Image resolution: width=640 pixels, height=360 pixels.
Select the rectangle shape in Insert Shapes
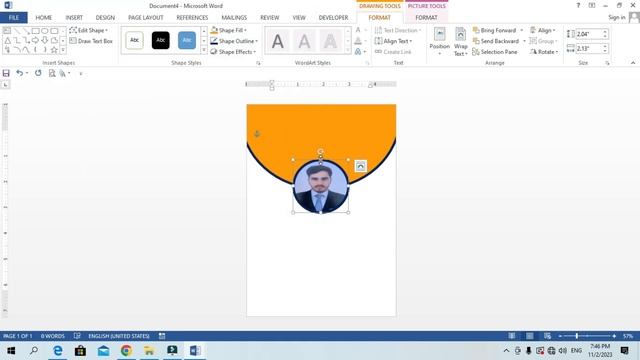[36, 31]
